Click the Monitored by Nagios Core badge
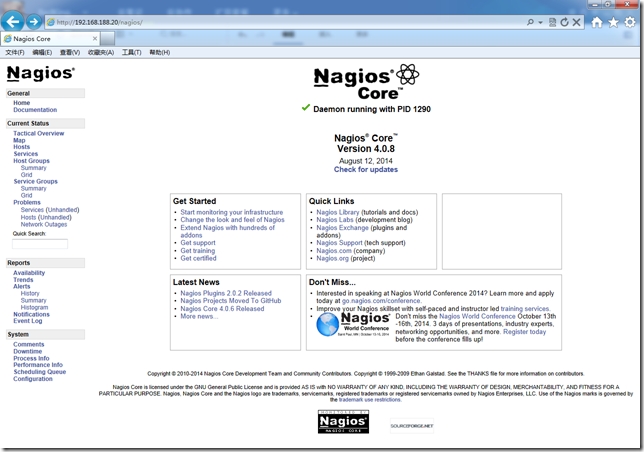This screenshot has height=452, width=644. 343,422
